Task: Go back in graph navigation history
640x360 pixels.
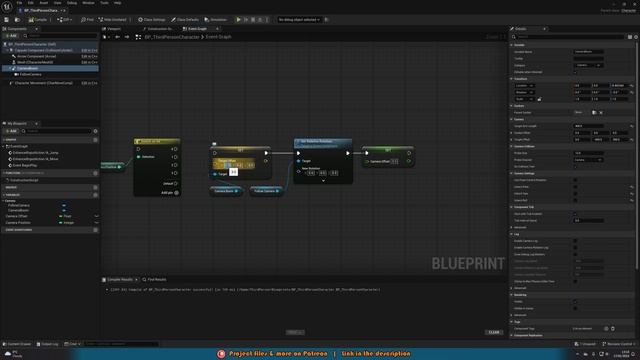Action: click(118, 37)
